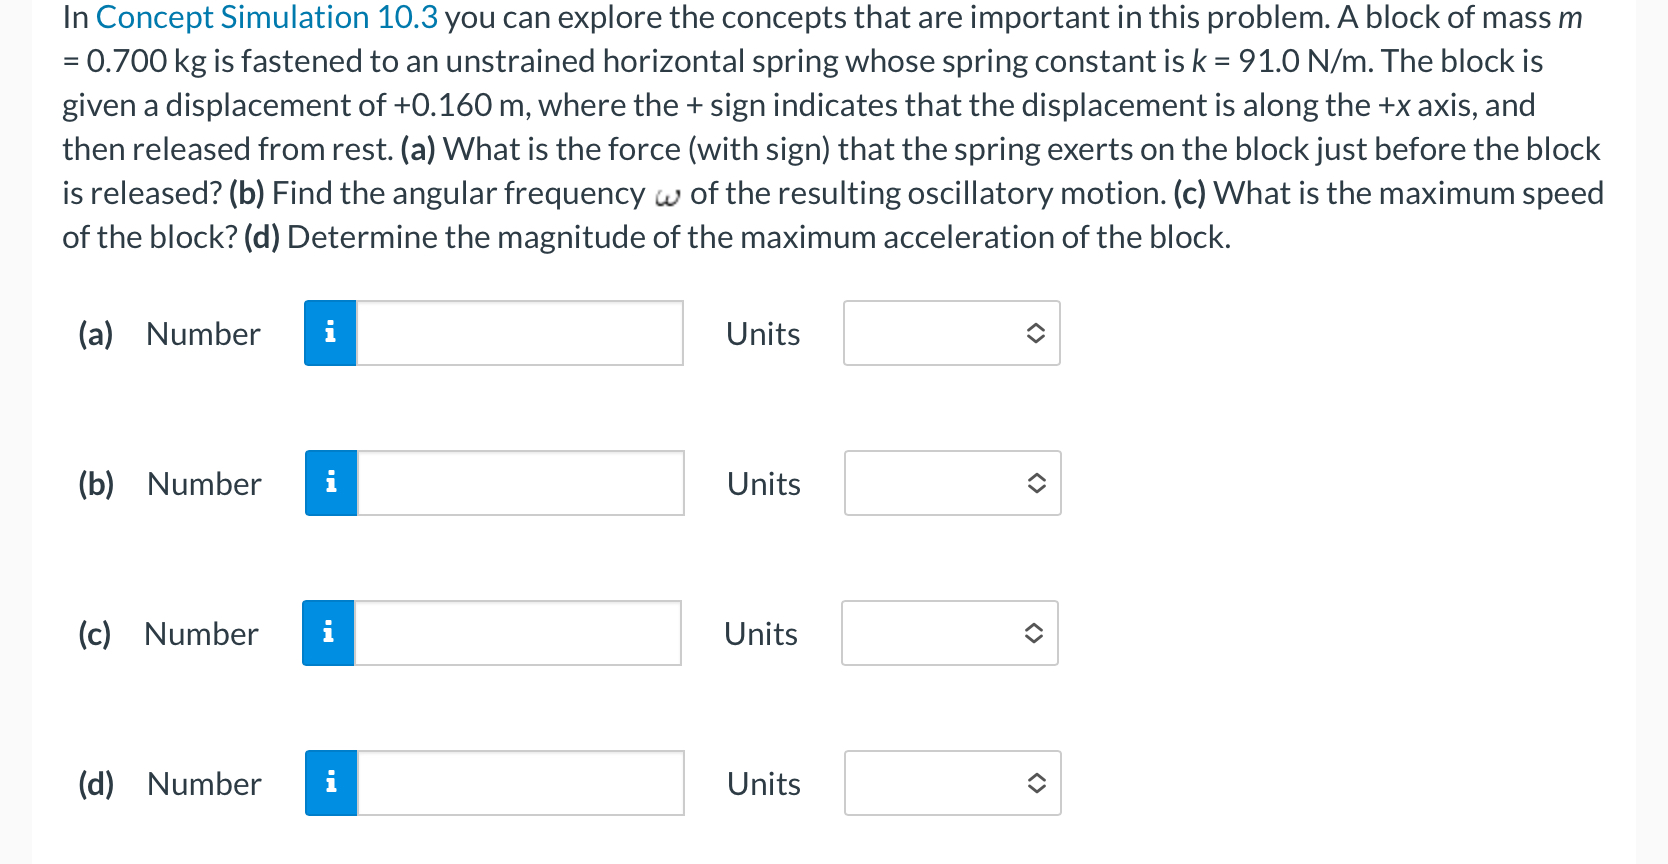Click the "Units" label in row (b)

(x=764, y=484)
